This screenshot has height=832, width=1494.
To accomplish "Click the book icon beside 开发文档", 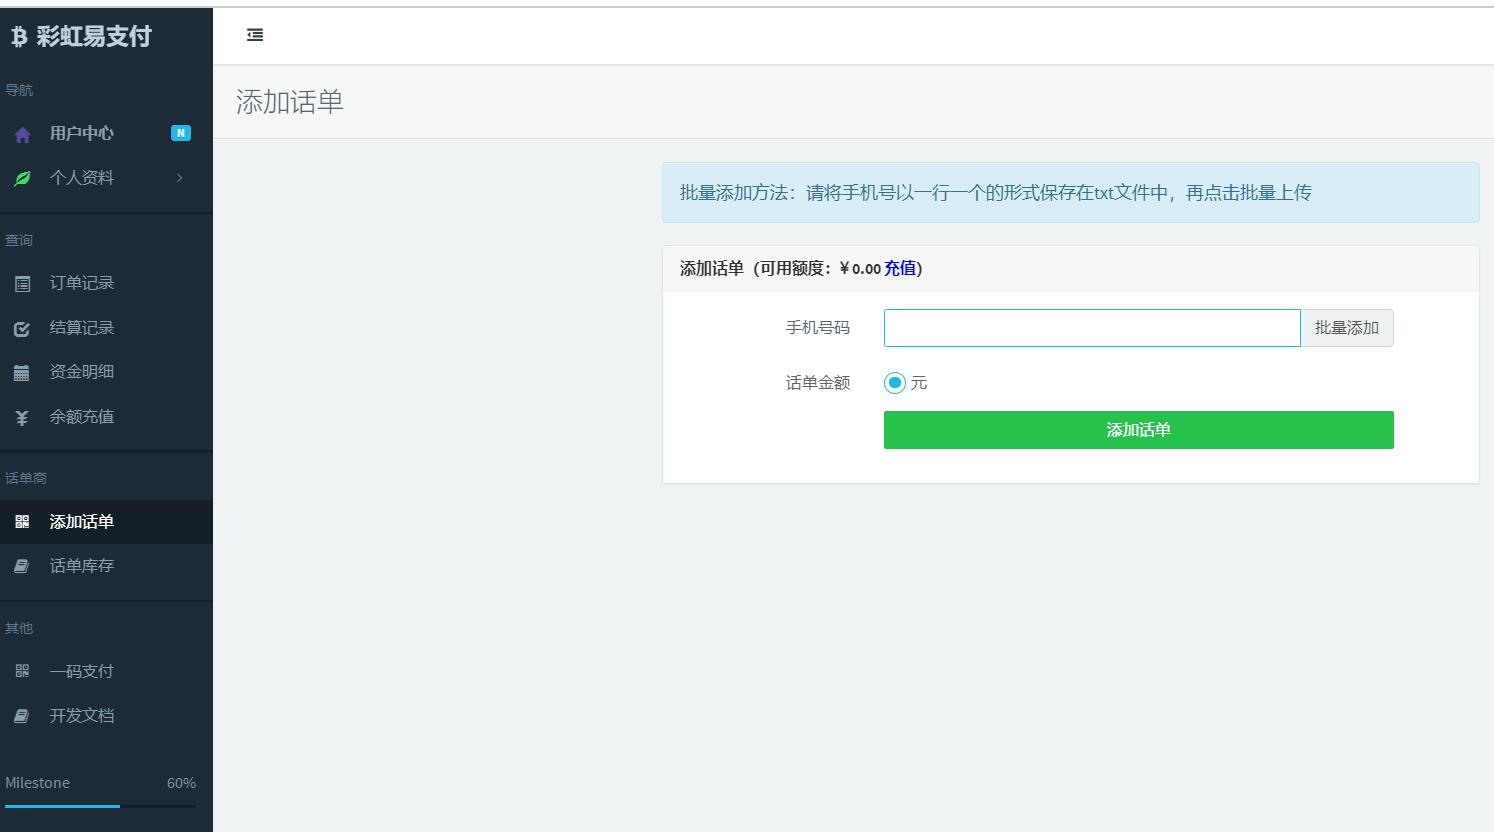I will pos(22,716).
